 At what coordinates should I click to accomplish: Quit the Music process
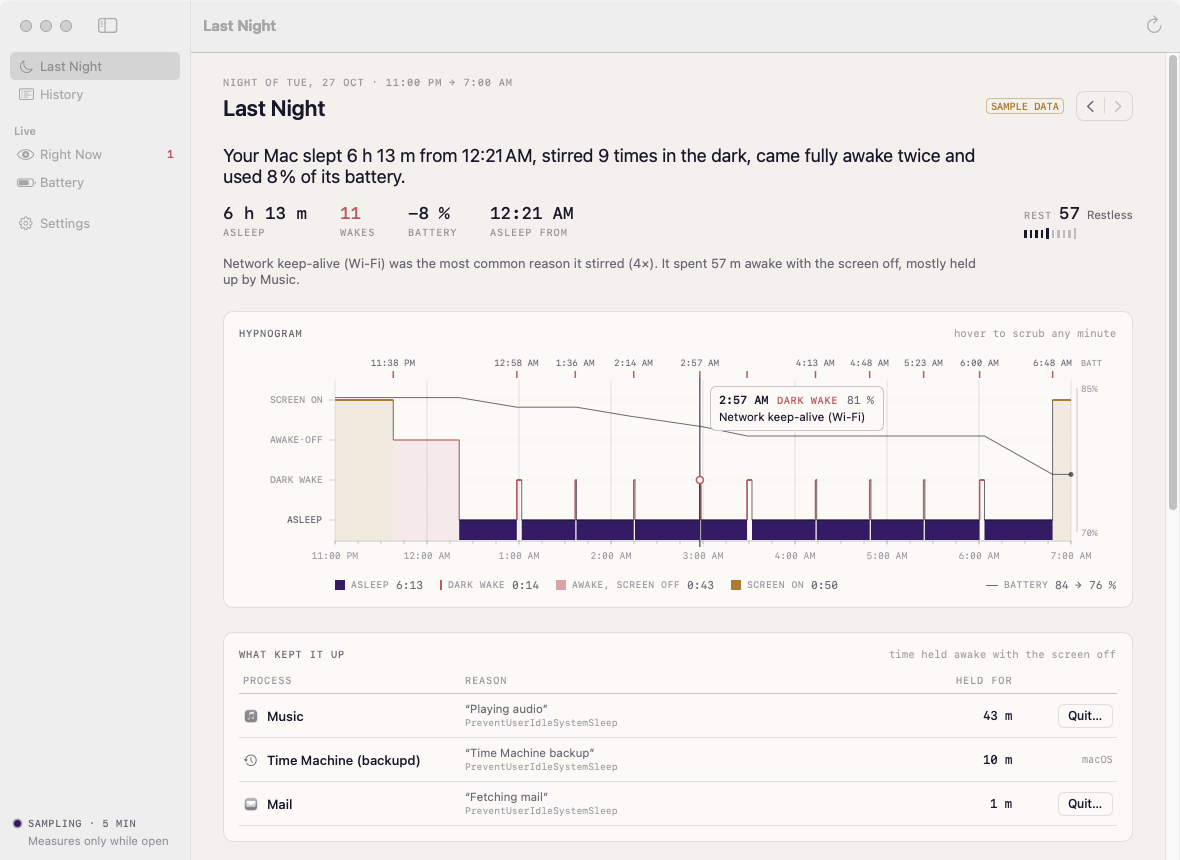point(1084,716)
